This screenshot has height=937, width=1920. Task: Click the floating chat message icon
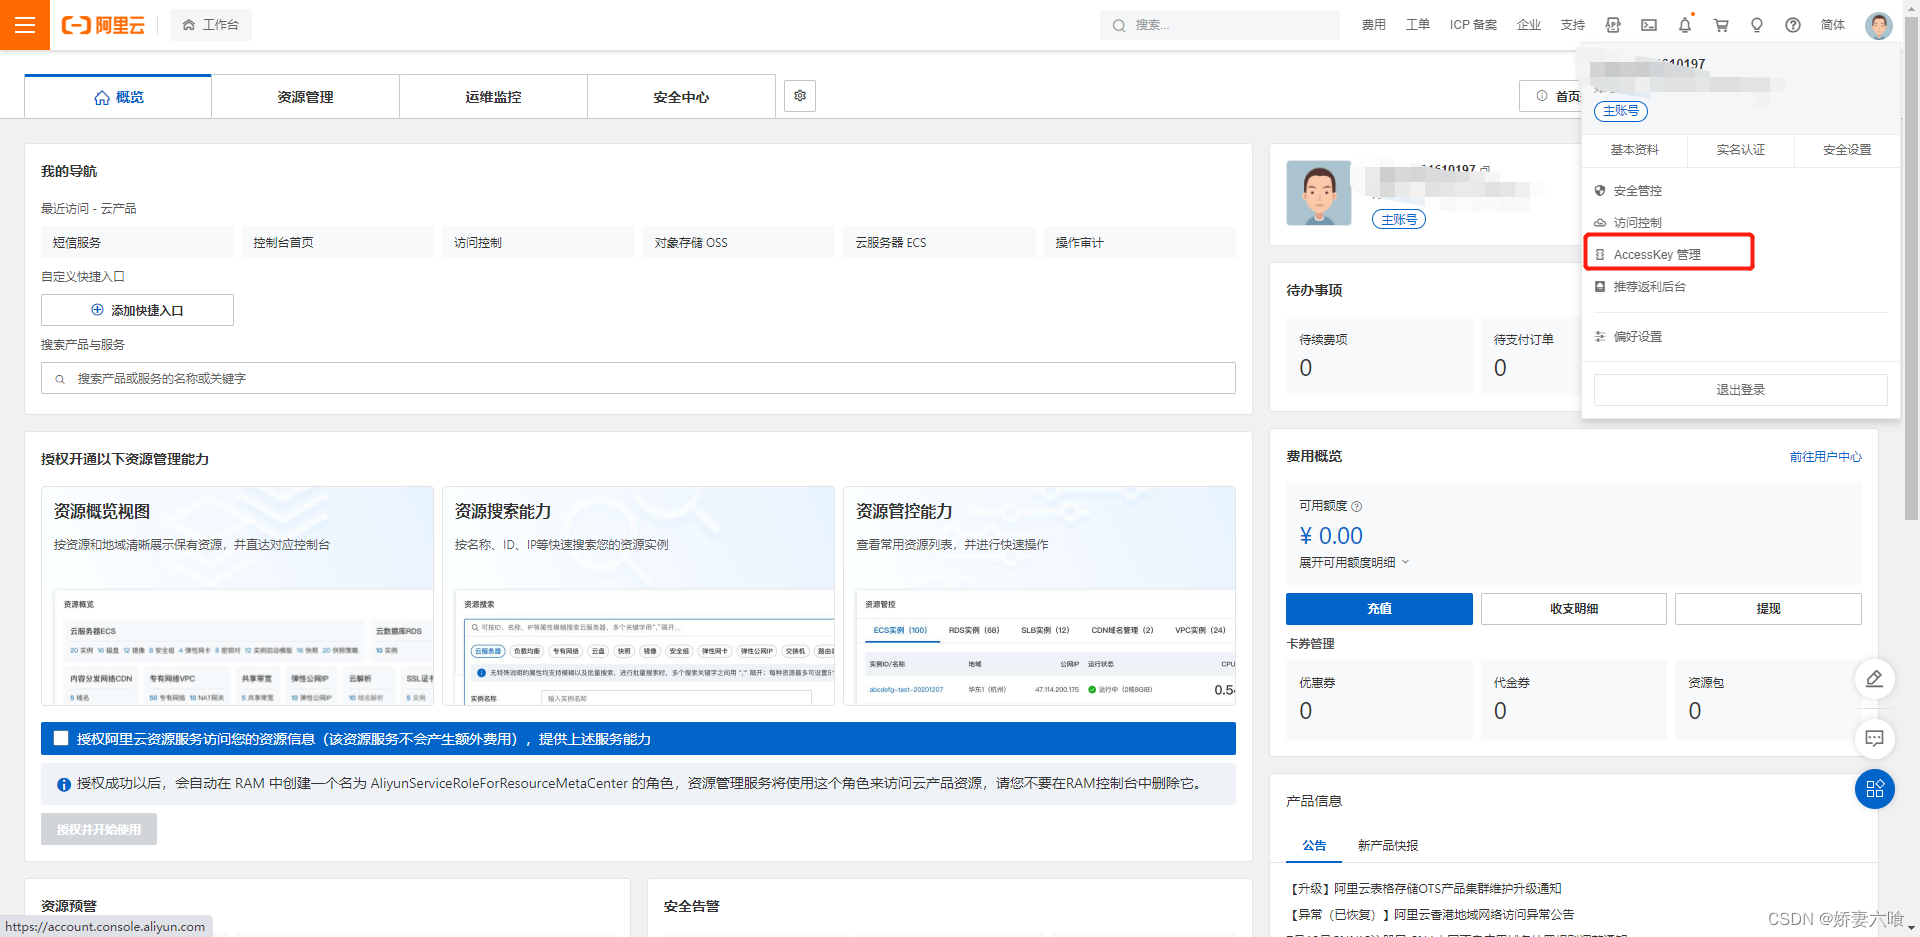pyautogui.click(x=1874, y=738)
